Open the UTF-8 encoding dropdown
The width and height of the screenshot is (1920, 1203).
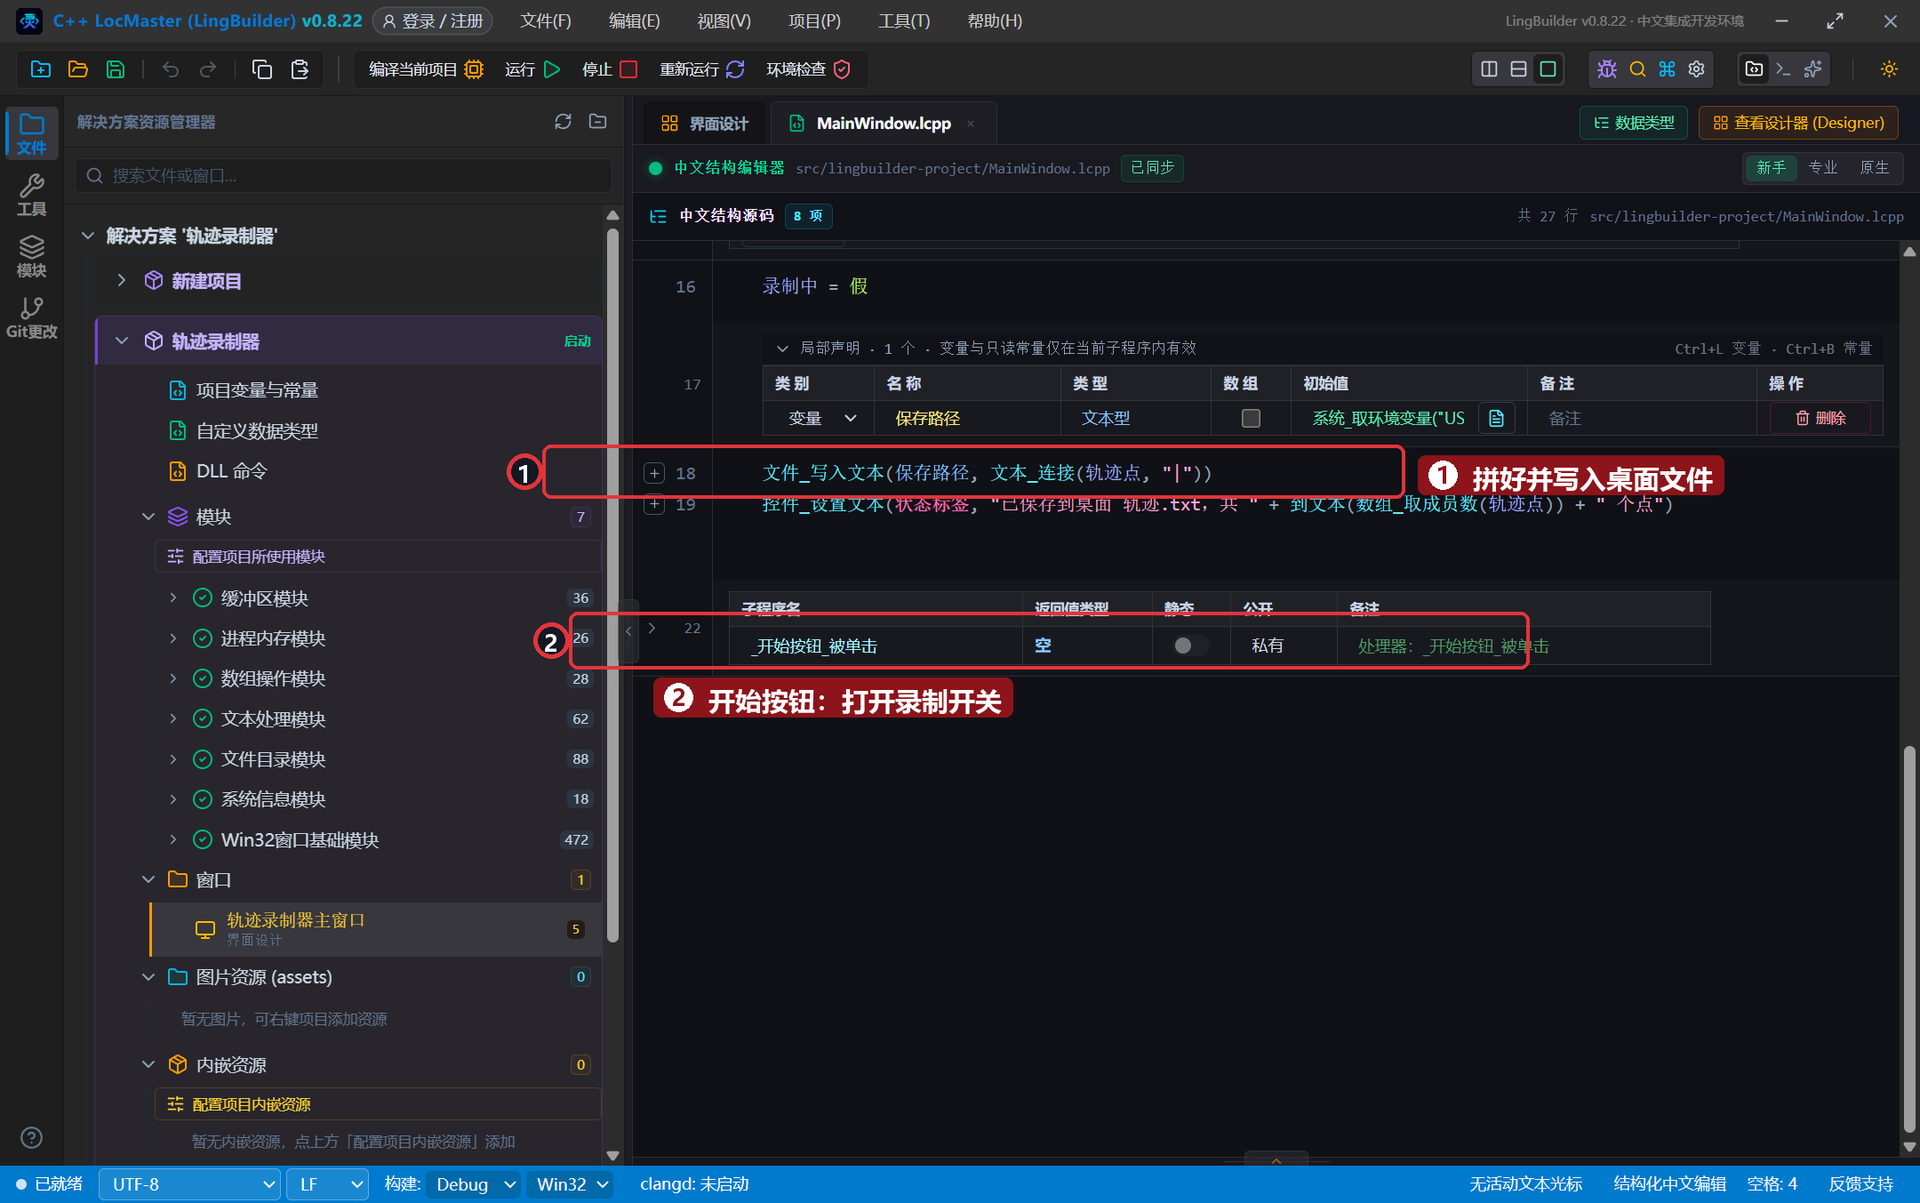pos(190,1184)
